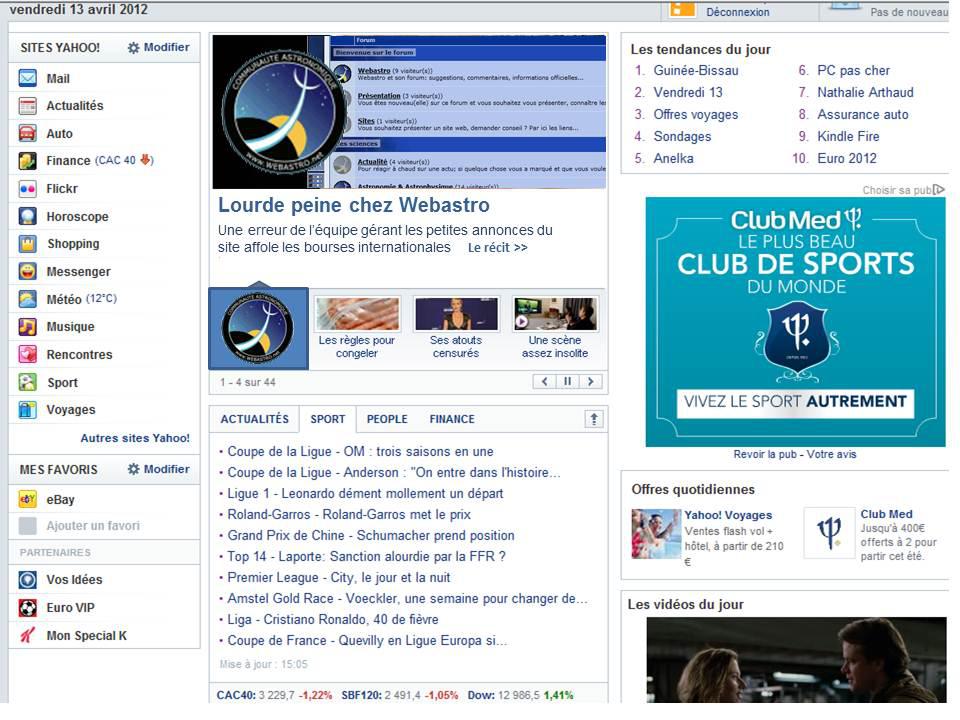This screenshot has width=960, height=720.
Task: Open Nathalie Arthaud trend
Action: click(865, 92)
